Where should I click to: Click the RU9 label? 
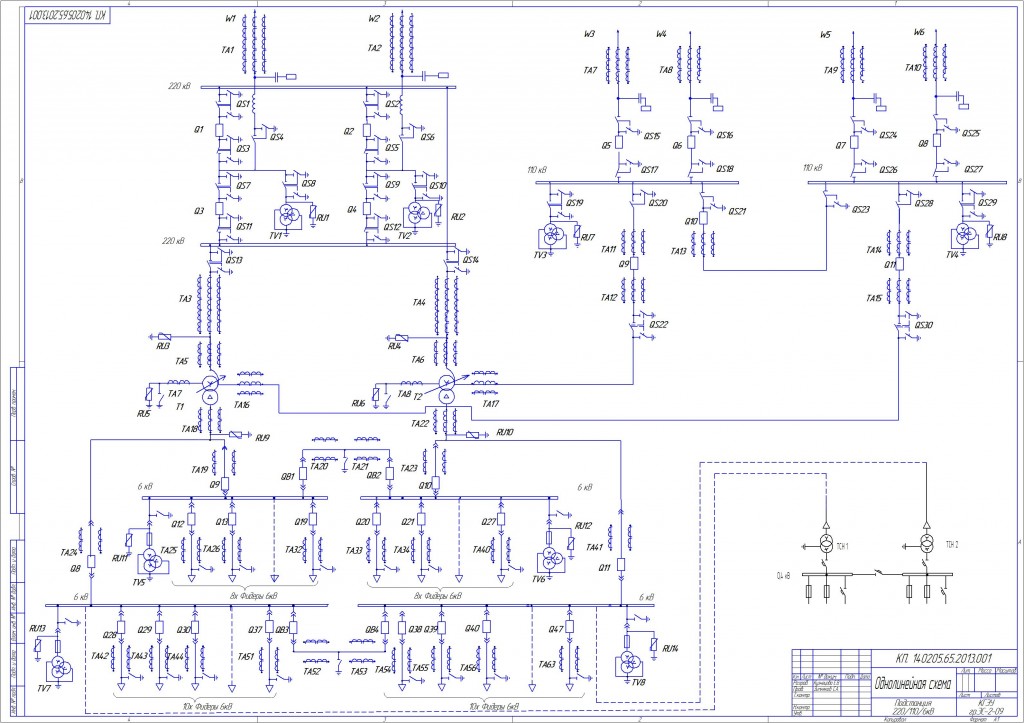[x=263, y=438]
